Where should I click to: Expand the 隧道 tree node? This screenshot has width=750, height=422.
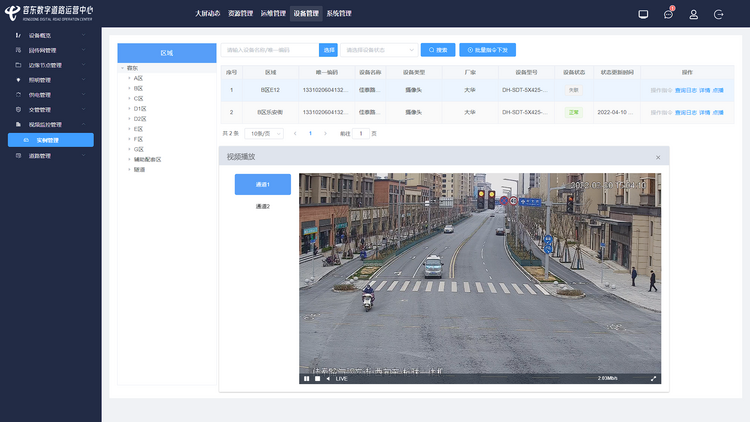coord(129,169)
